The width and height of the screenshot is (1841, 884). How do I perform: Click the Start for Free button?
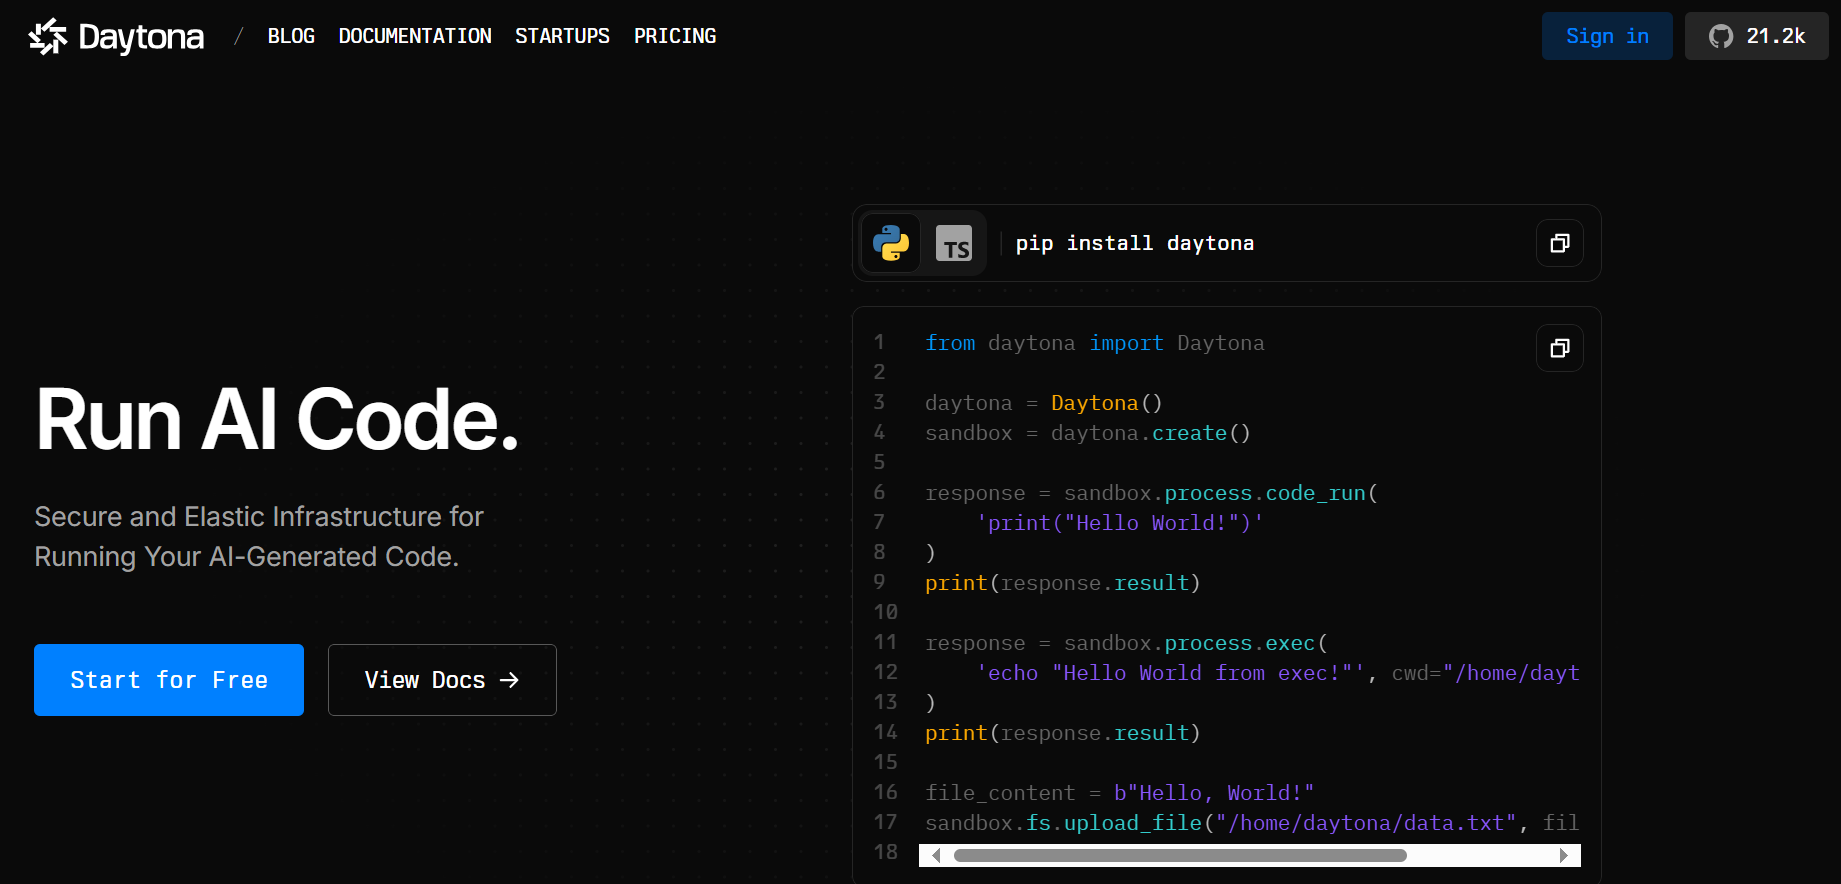[x=169, y=680]
